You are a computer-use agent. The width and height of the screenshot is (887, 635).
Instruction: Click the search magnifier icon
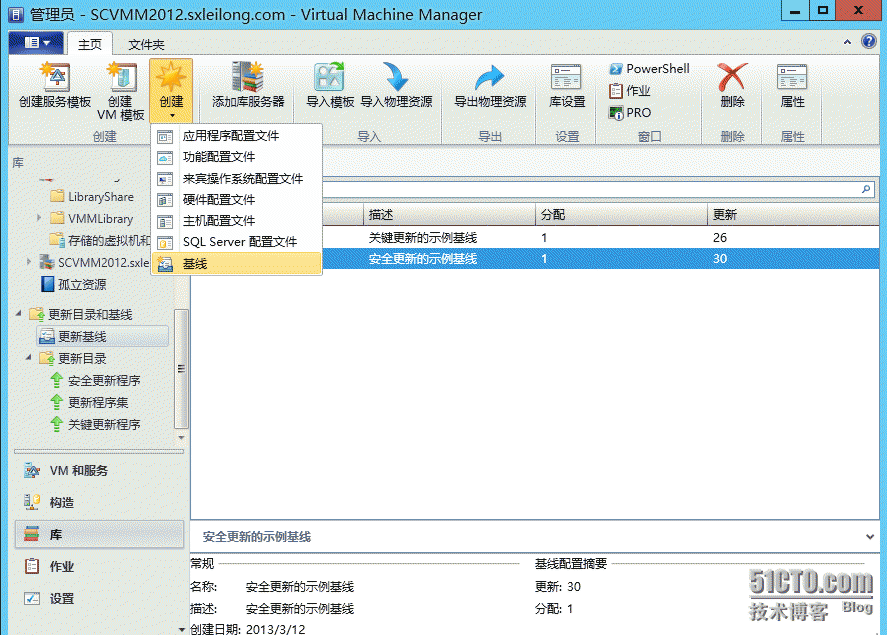[866, 189]
